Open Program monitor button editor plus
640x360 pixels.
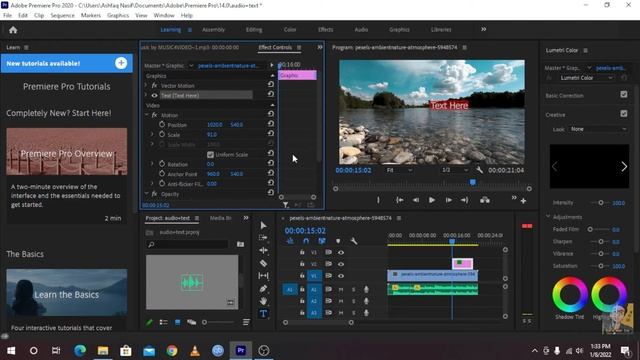(523, 200)
